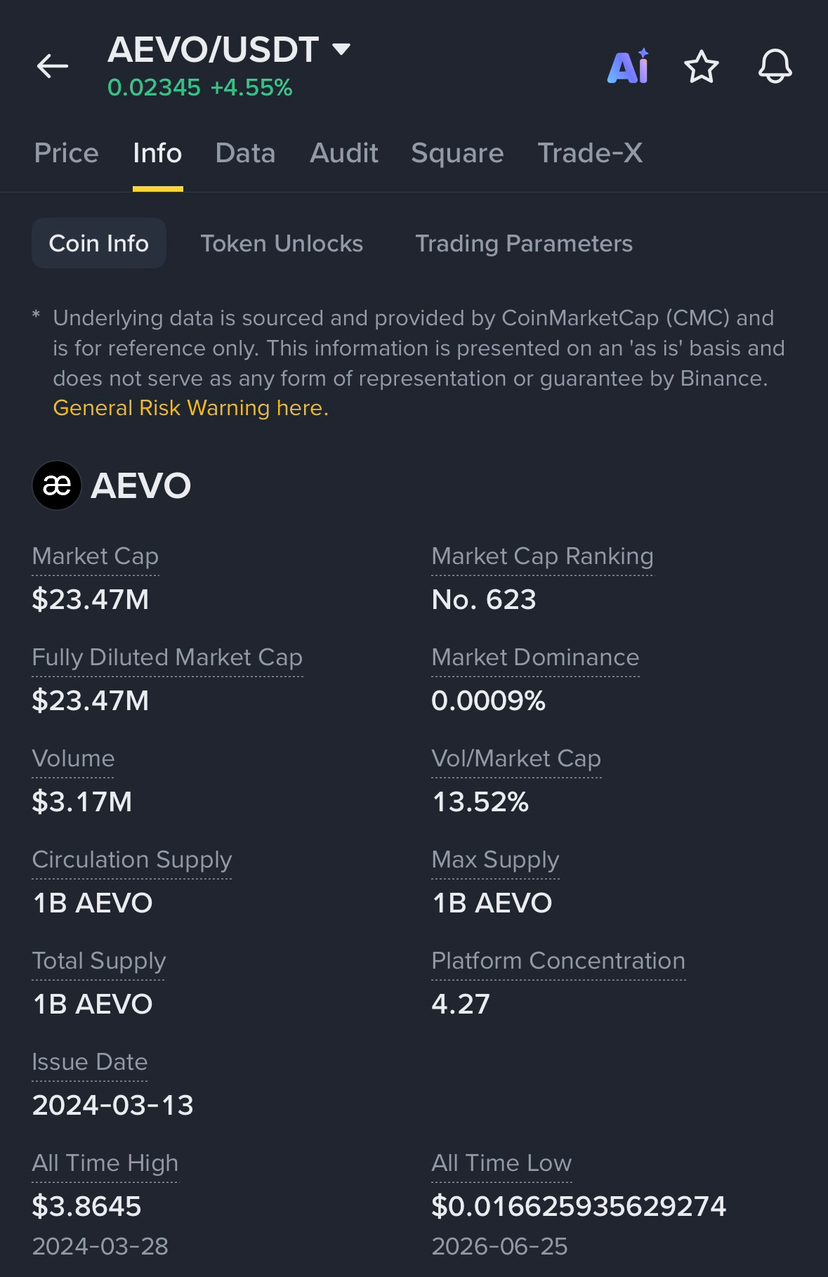Tap the Fully Diluted Market Cap label
The image size is (828, 1277).
click(x=167, y=657)
